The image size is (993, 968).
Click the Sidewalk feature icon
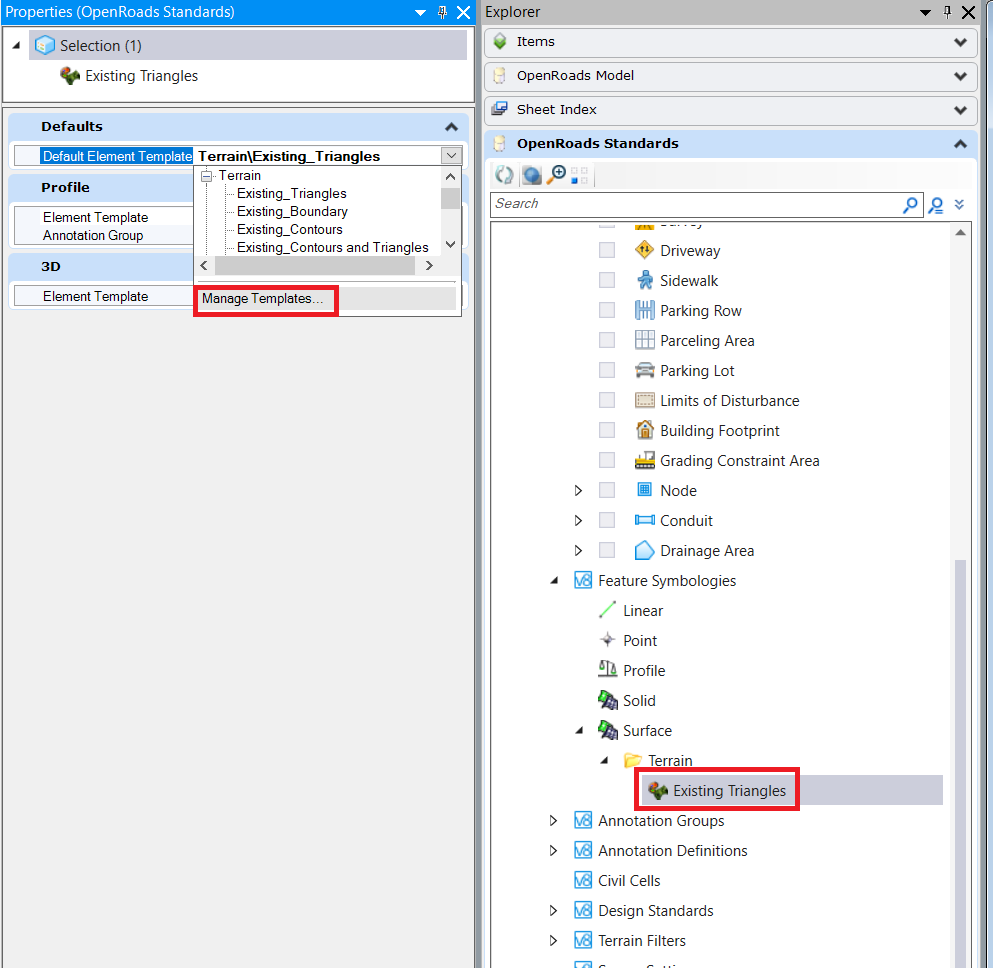[x=644, y=280]
